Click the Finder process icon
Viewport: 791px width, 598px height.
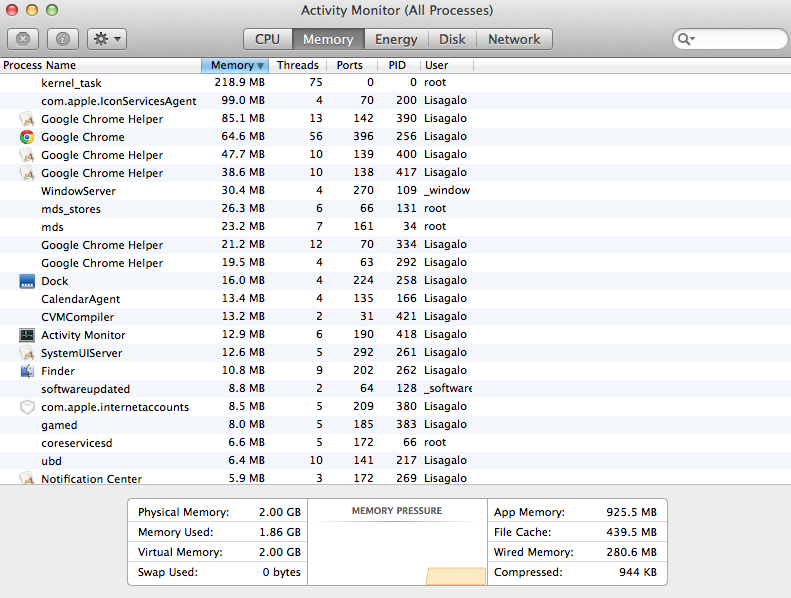pyautogui.click(x=27, y=371)
